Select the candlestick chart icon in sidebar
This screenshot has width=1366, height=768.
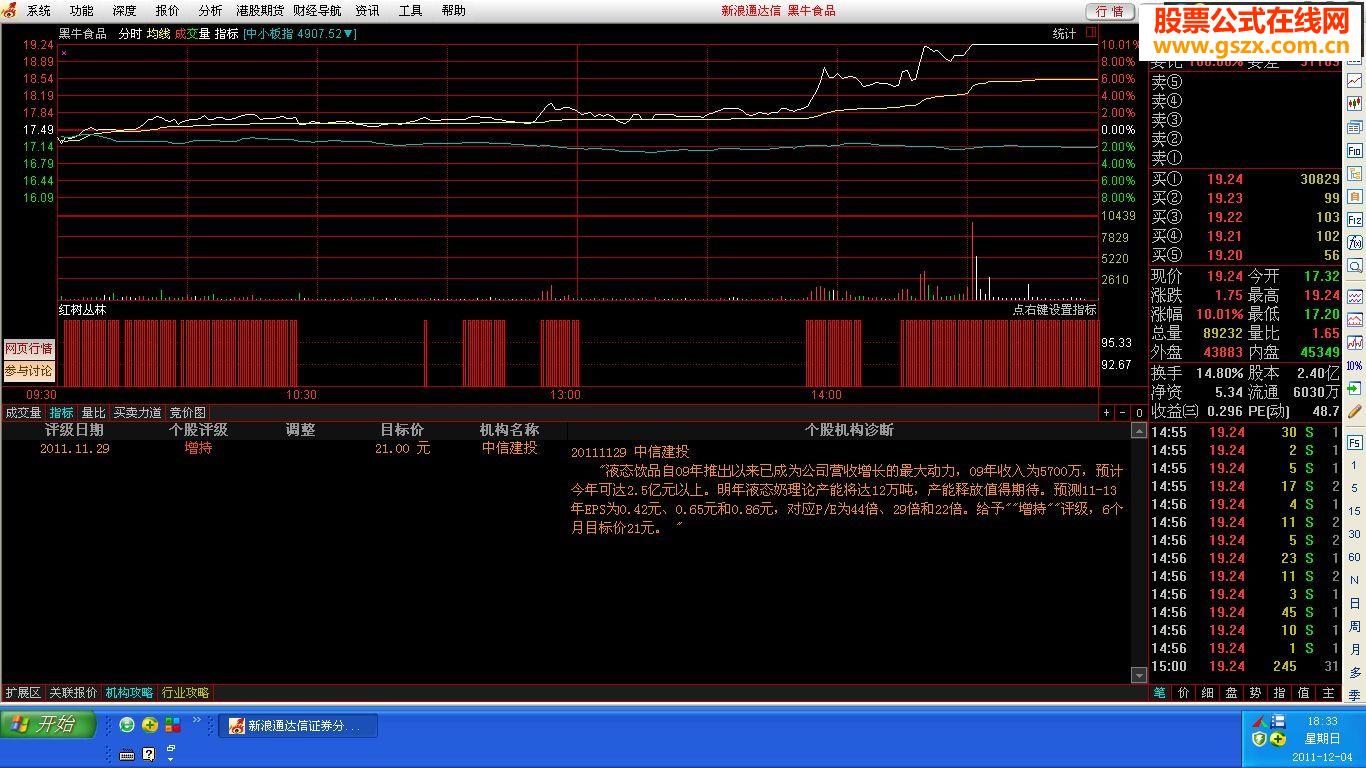tap(1355, 103)
